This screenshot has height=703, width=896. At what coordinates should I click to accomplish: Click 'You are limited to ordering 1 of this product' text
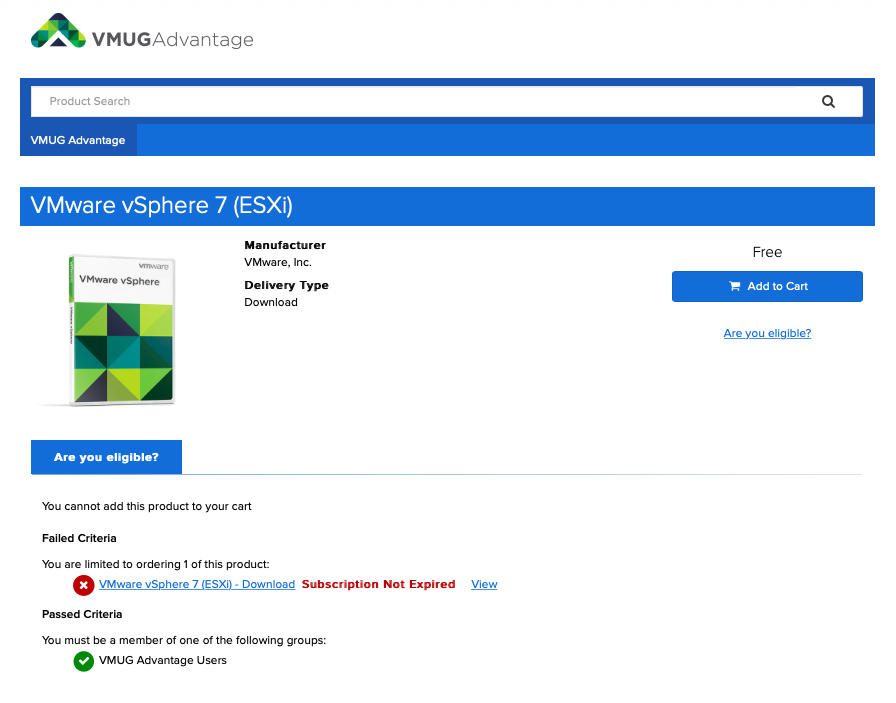155,564
